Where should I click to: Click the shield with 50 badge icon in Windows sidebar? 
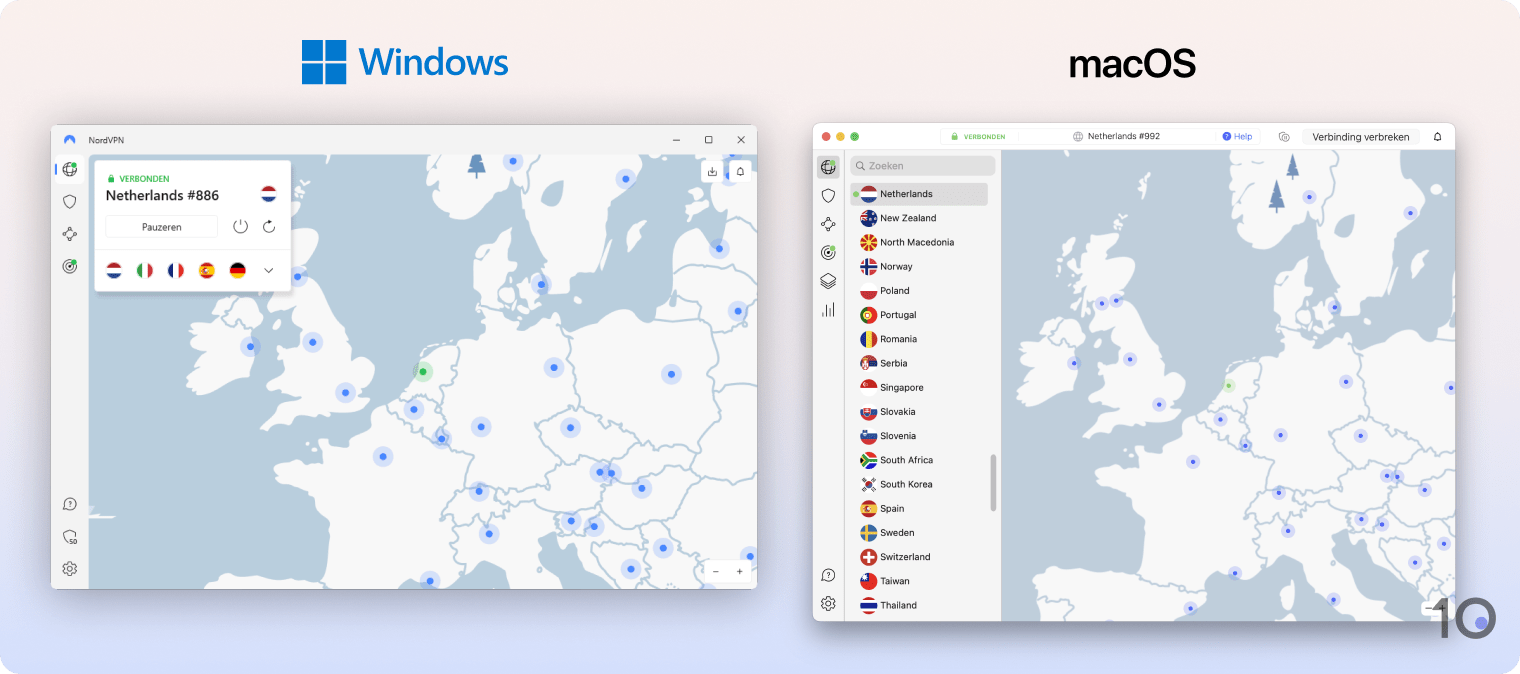[x=69, y=537]
